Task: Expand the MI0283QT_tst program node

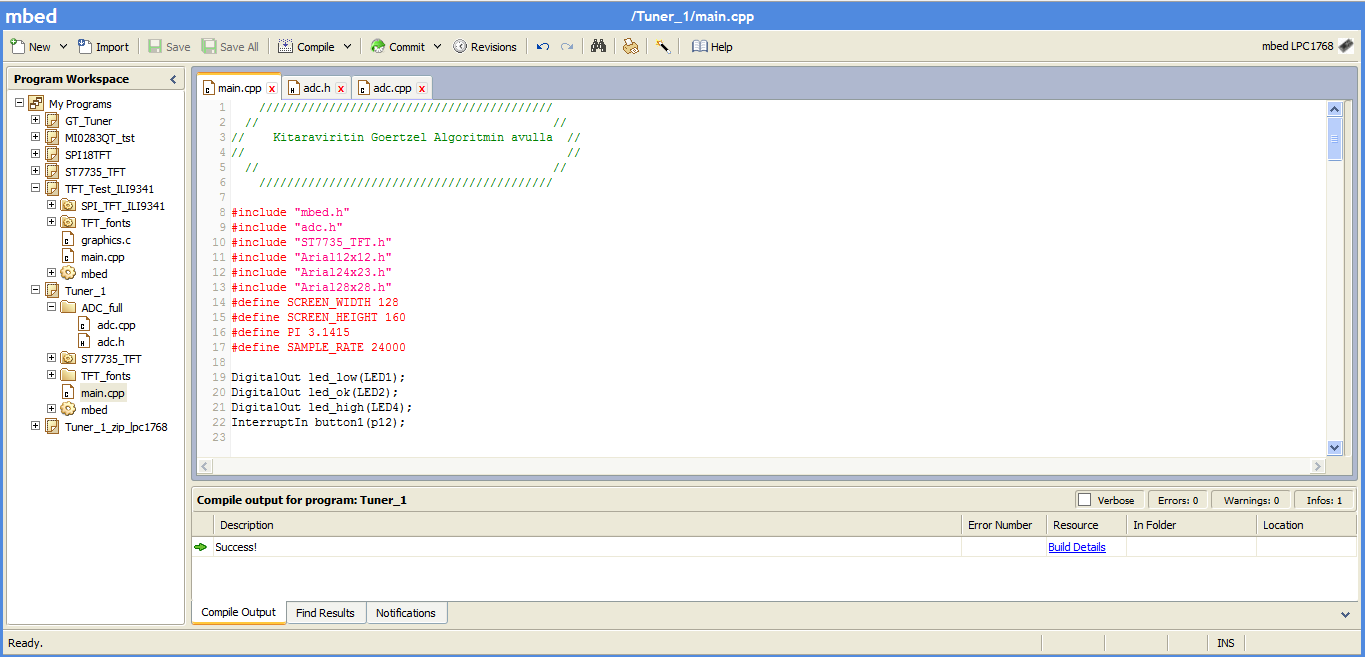Action: tap(36, 137)
